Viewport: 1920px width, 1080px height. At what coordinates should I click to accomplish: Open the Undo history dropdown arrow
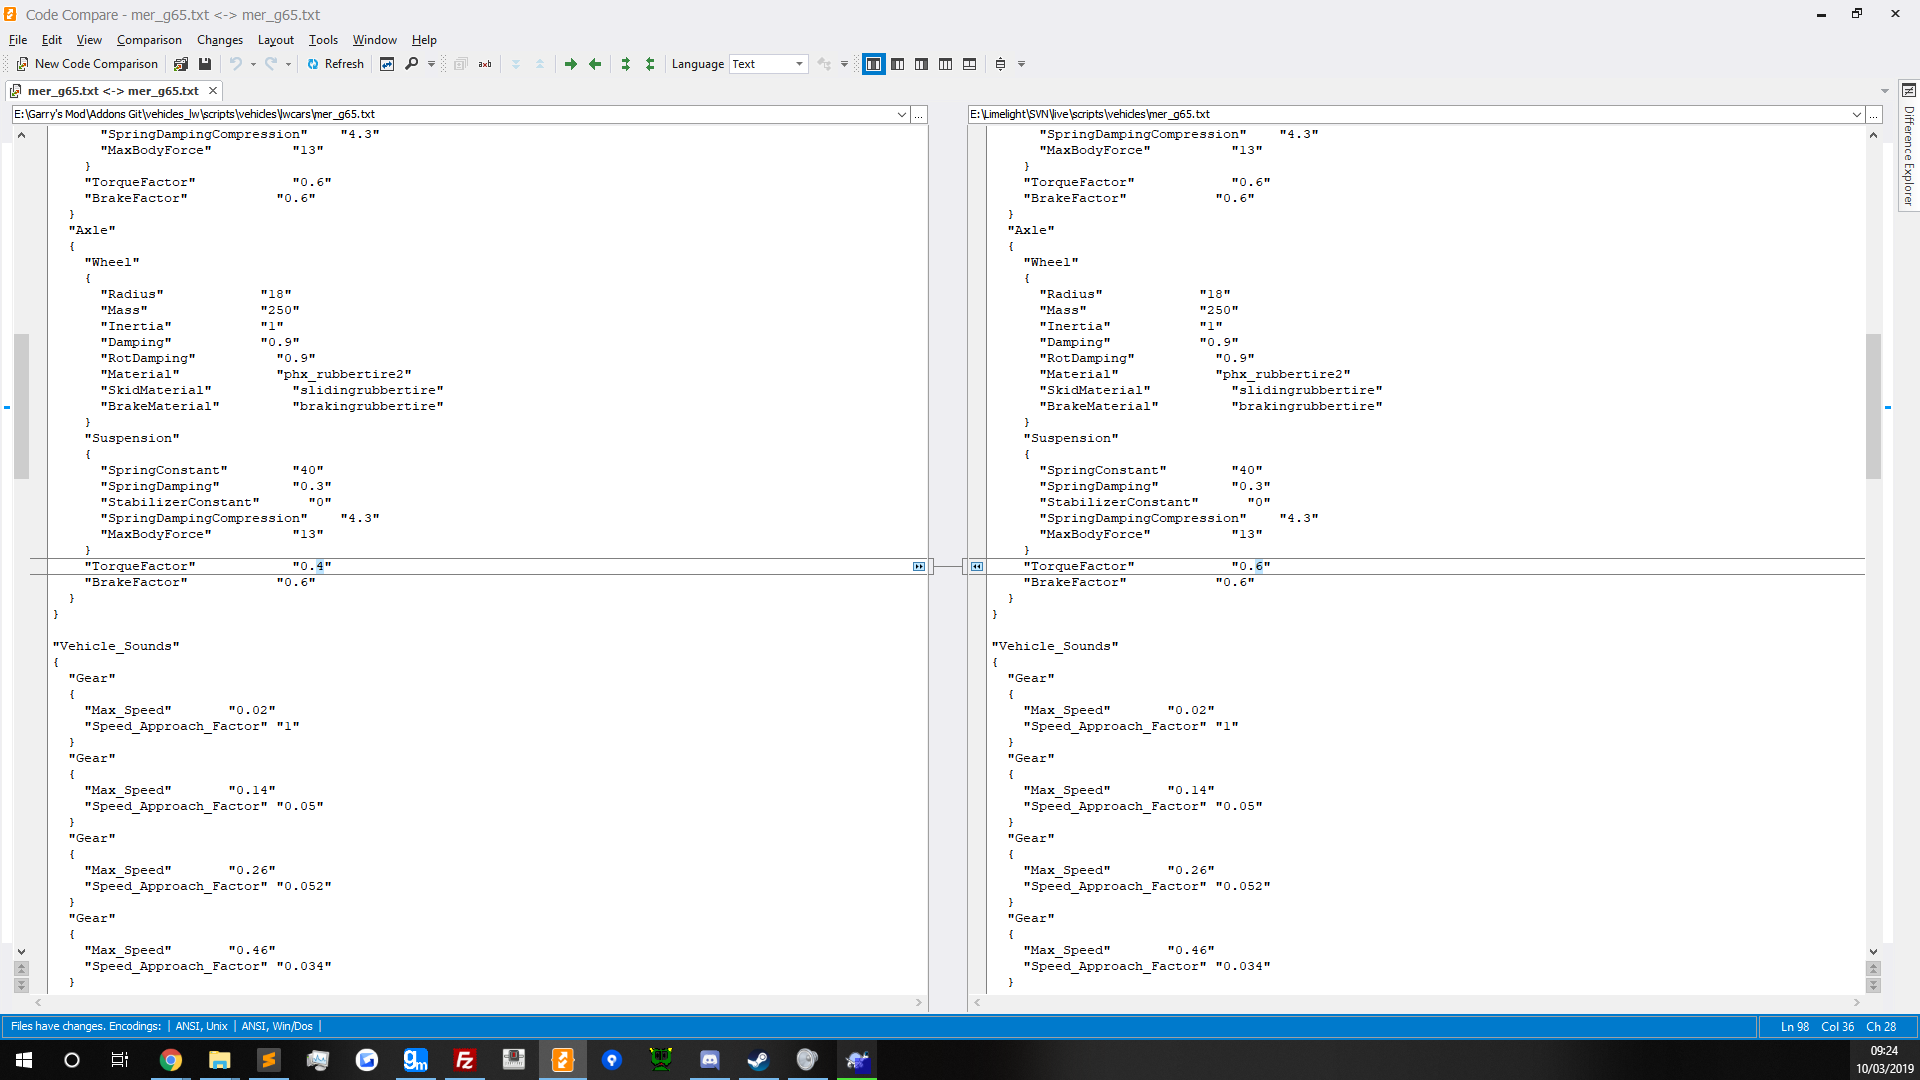point(253,64)
